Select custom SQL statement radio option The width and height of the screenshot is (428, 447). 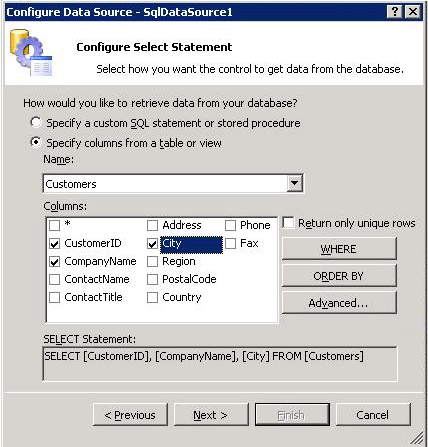(36, 122)
